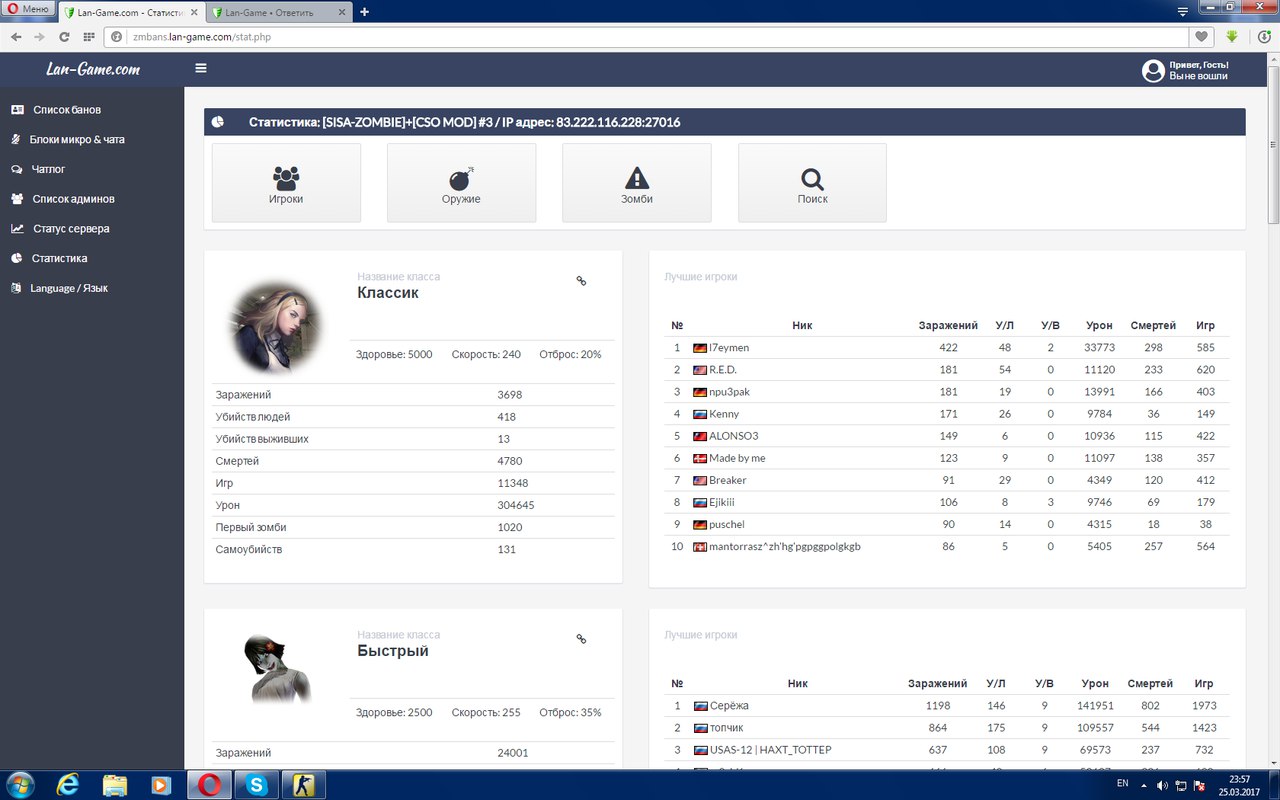Open the Игроки (Players) statistics button
Viewport: 1280px width, 800px height.
(286, 183)
